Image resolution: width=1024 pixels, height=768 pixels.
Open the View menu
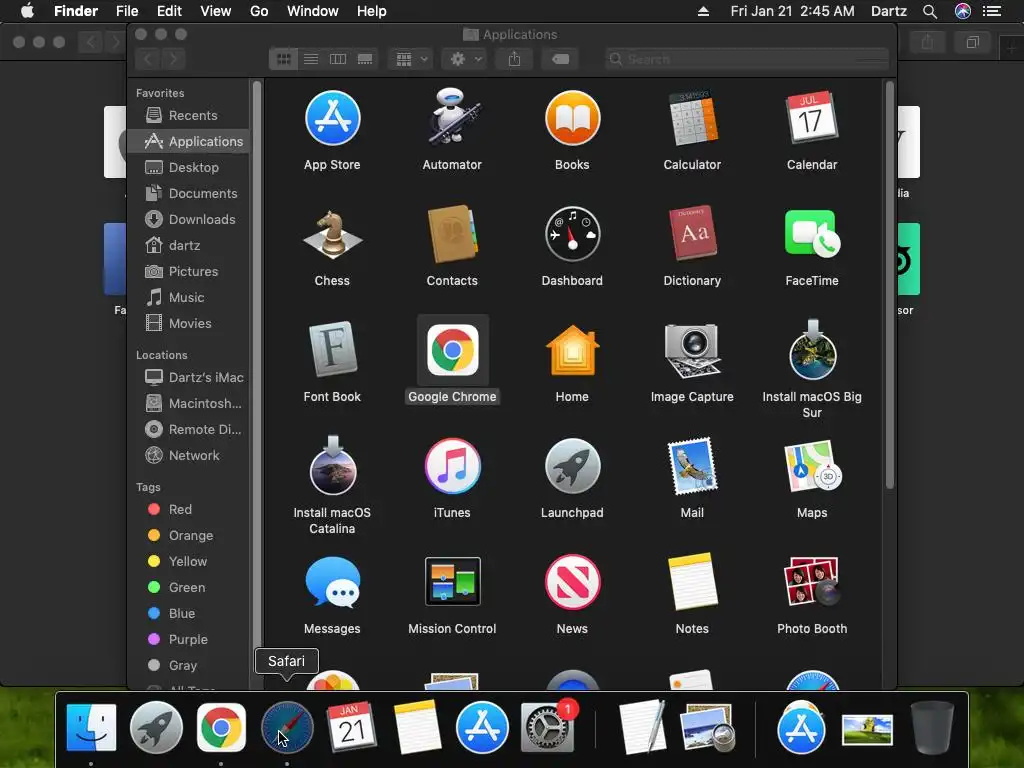216,11
